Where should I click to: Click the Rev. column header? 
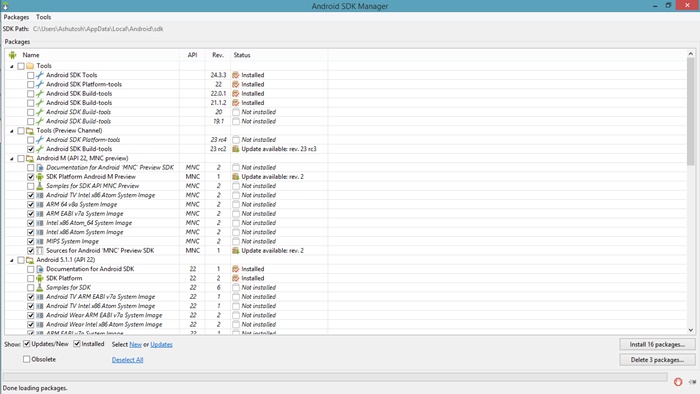(218, 55)
